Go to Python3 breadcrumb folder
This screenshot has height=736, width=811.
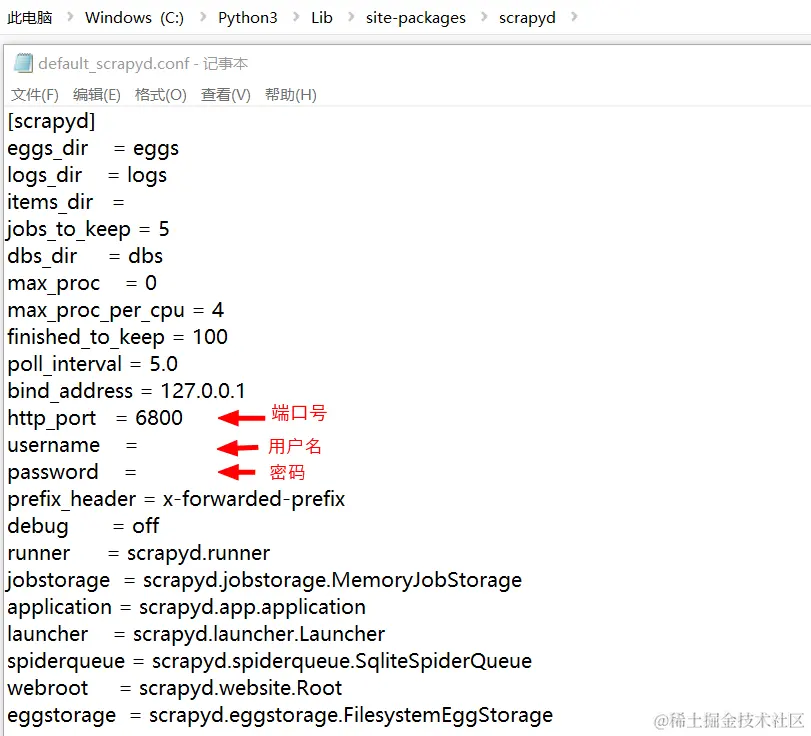click(x=248, y=18)
